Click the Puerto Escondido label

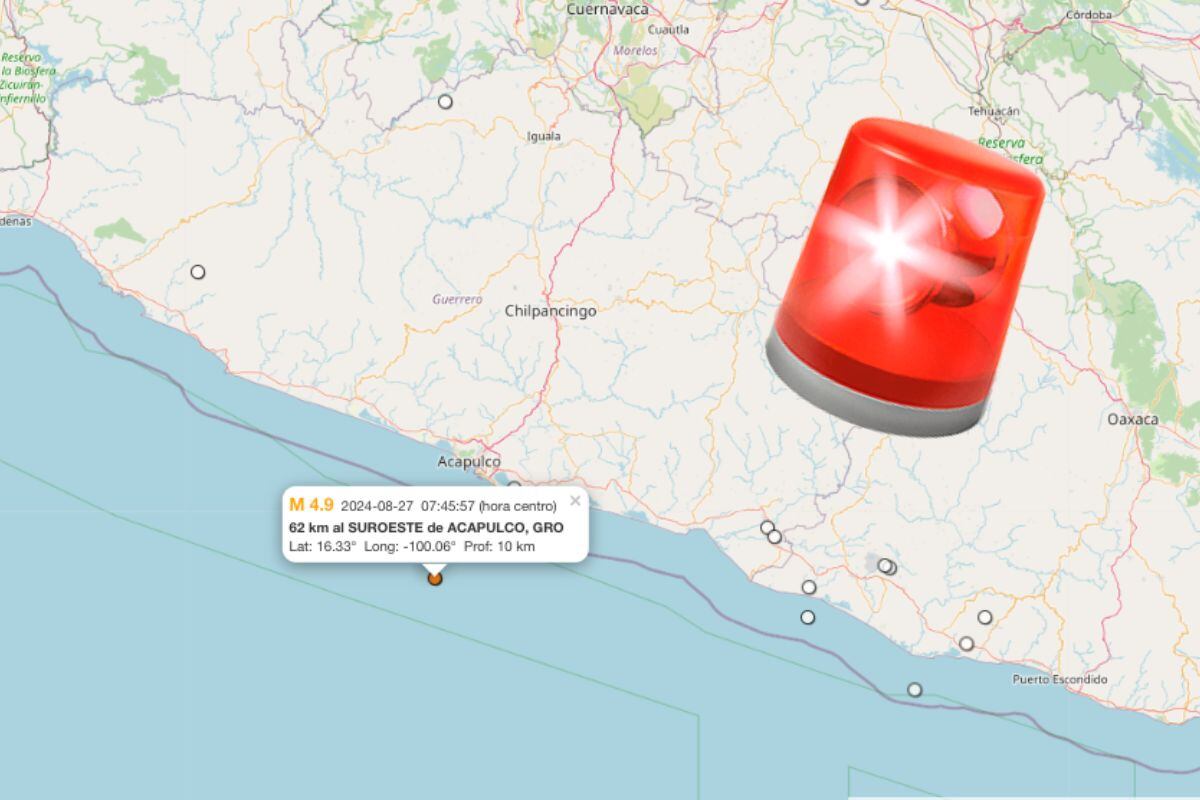click(x=1060, y=679)
